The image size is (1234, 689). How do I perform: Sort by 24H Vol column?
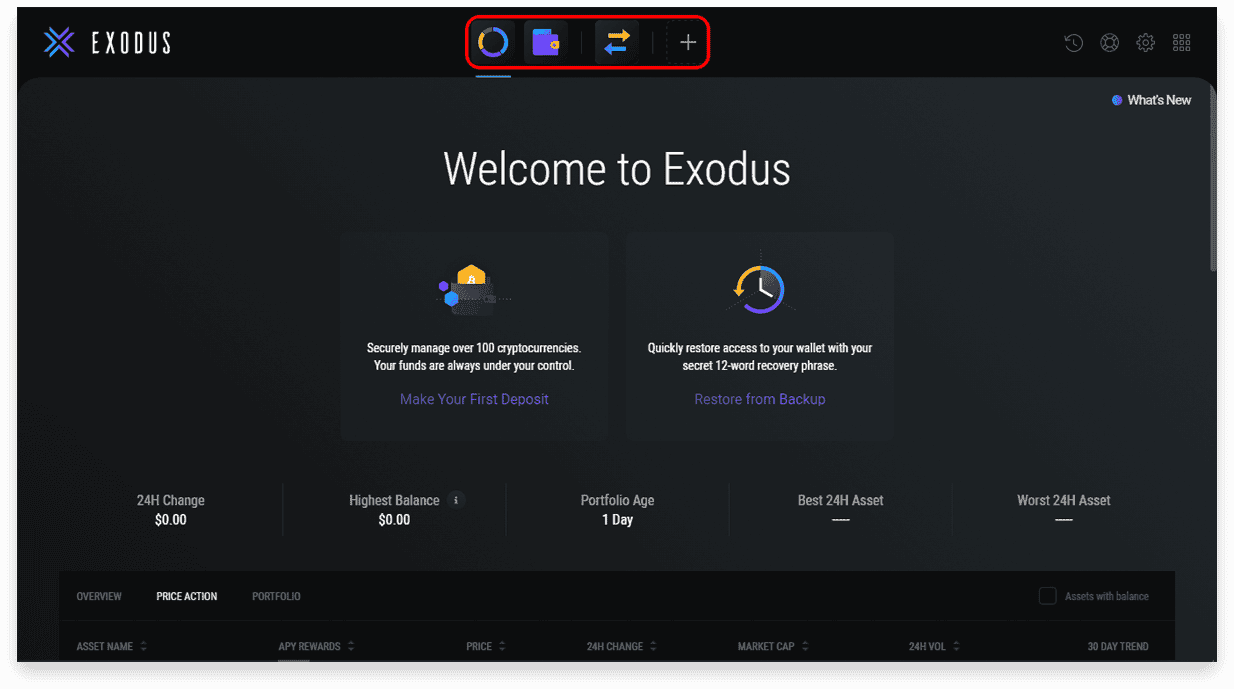tap(933, 646)
